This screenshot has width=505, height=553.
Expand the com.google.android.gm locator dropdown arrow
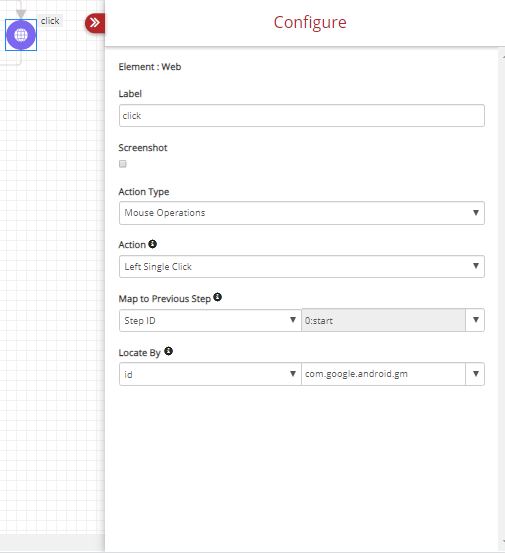475,374
